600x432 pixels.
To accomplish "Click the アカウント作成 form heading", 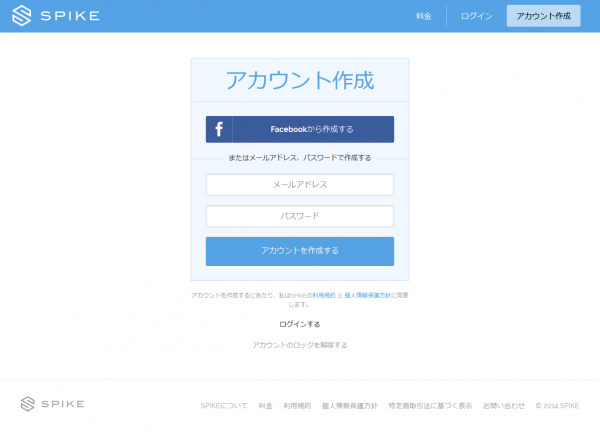I will click(x=300, y=80).
